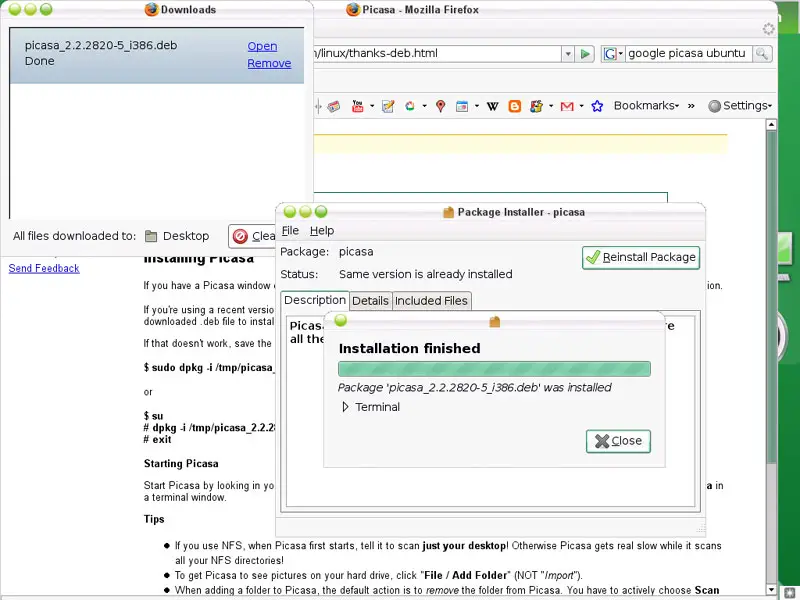Click the Firefox page vertical scrollbar

coord(771,296)
